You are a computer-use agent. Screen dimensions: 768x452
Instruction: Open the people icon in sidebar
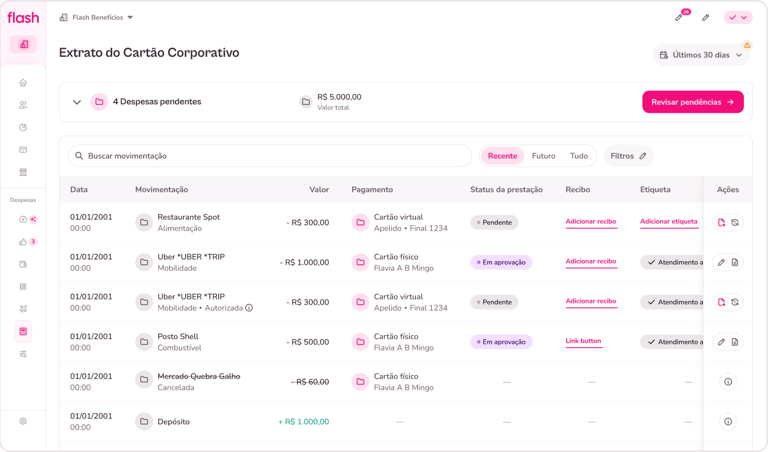(23, 105)
